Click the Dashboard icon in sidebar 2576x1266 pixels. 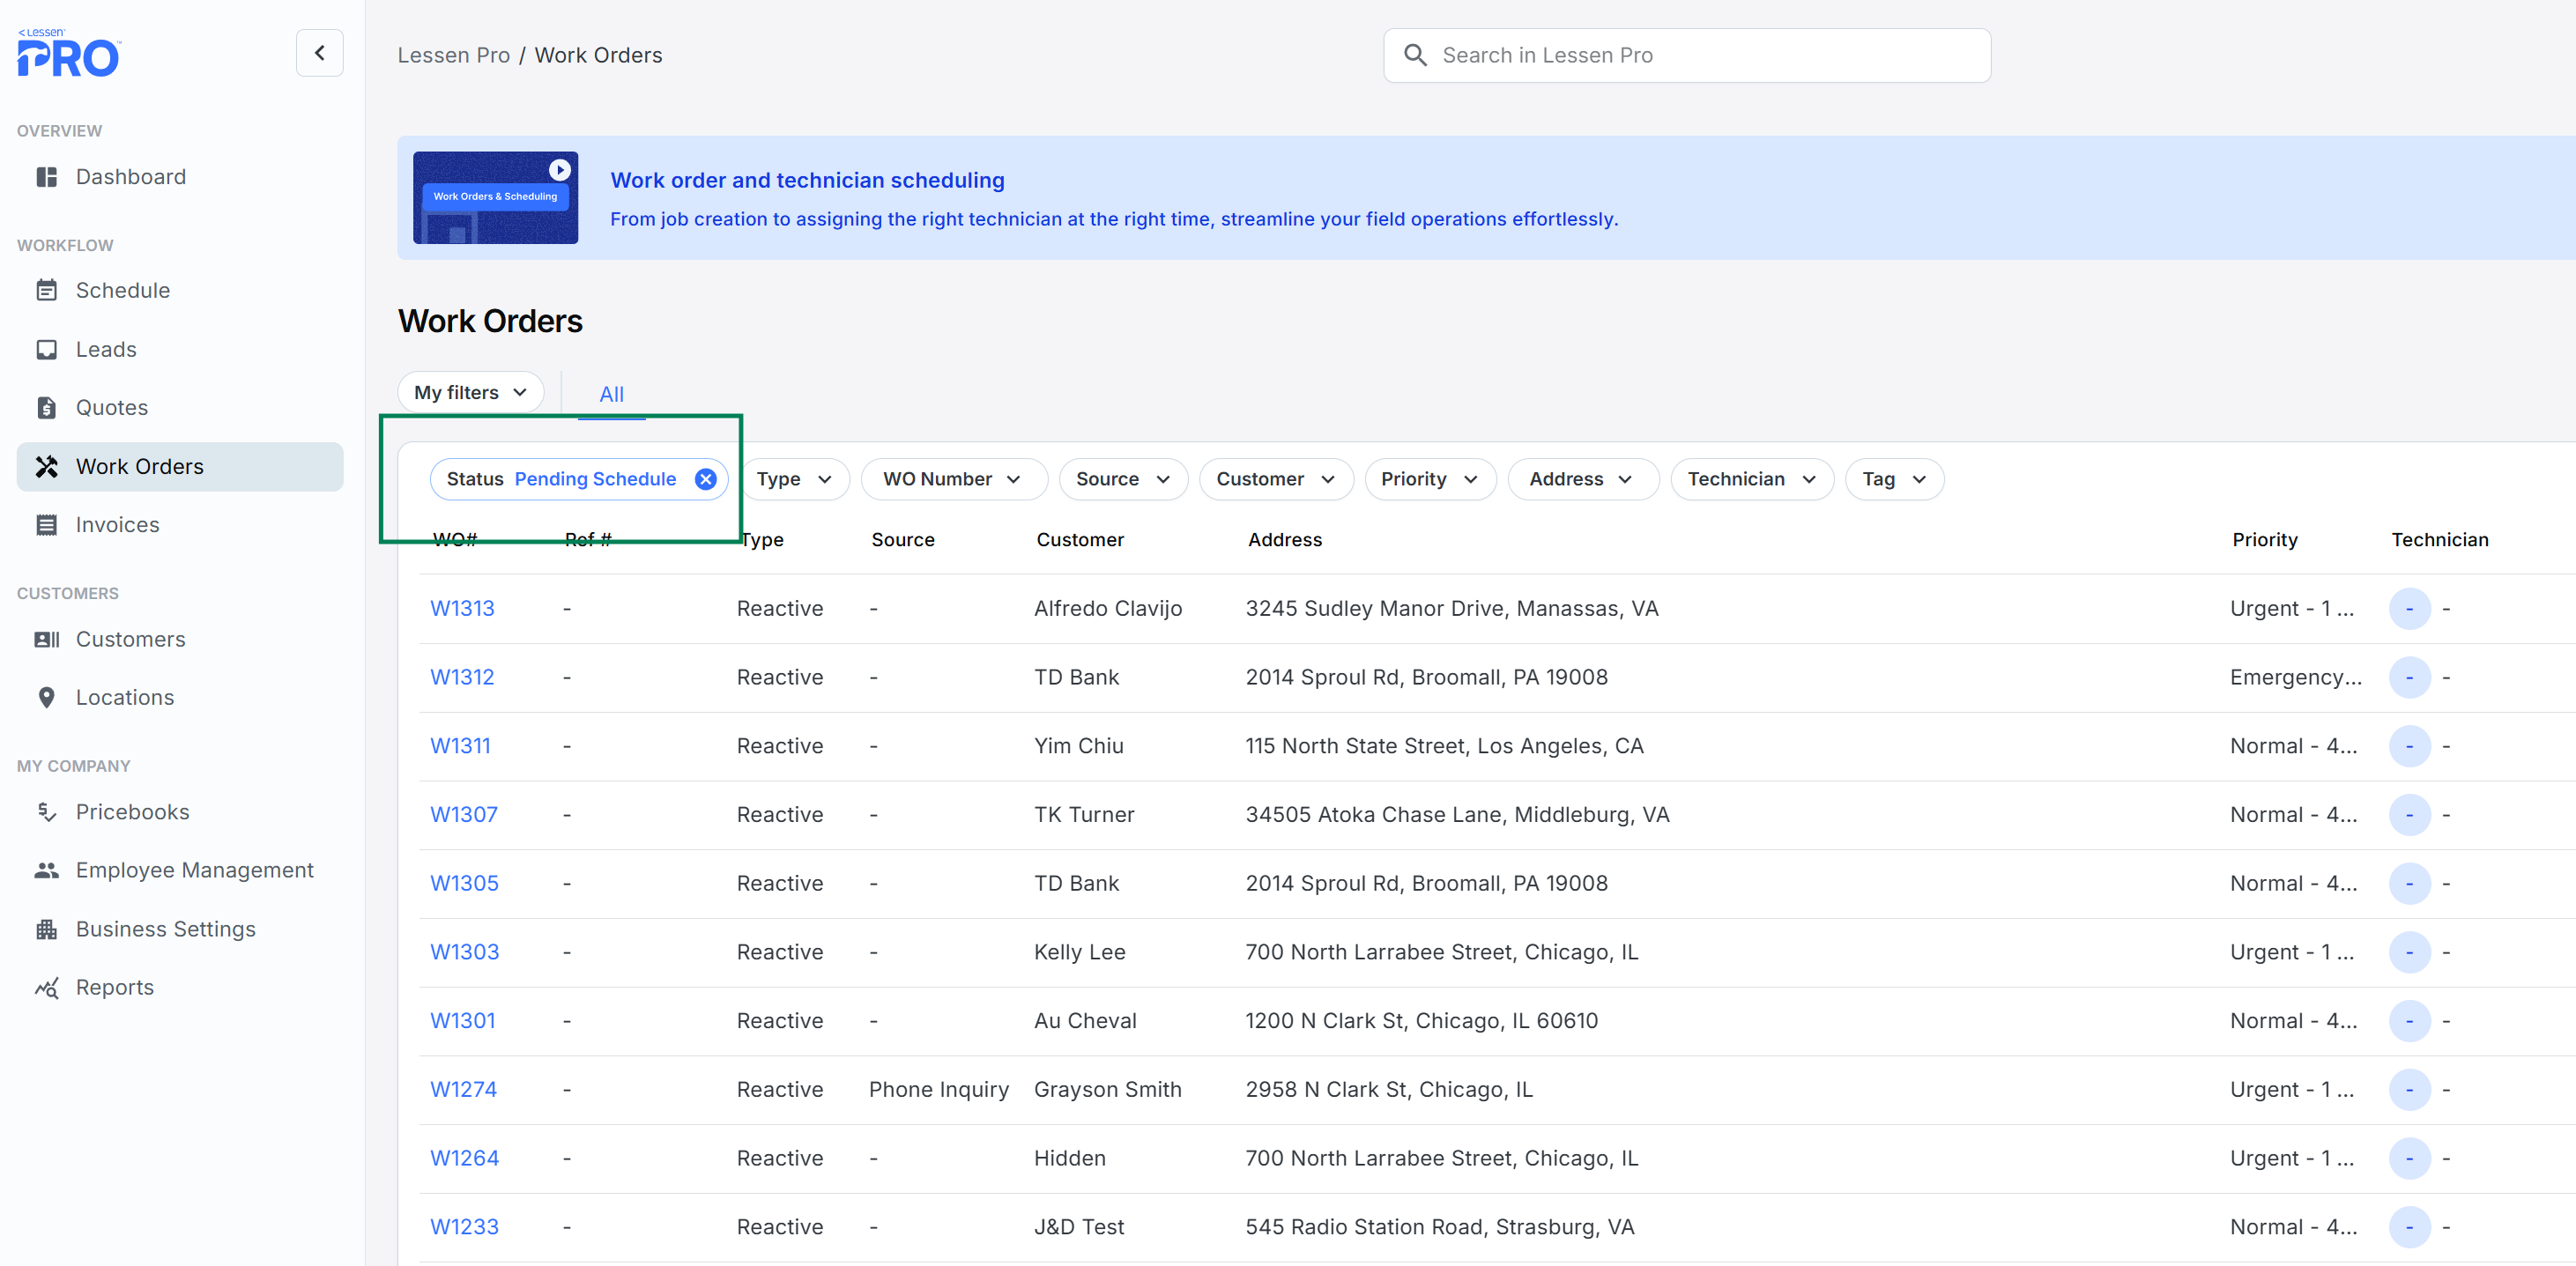pyautogui.click(x=46, y=177)
